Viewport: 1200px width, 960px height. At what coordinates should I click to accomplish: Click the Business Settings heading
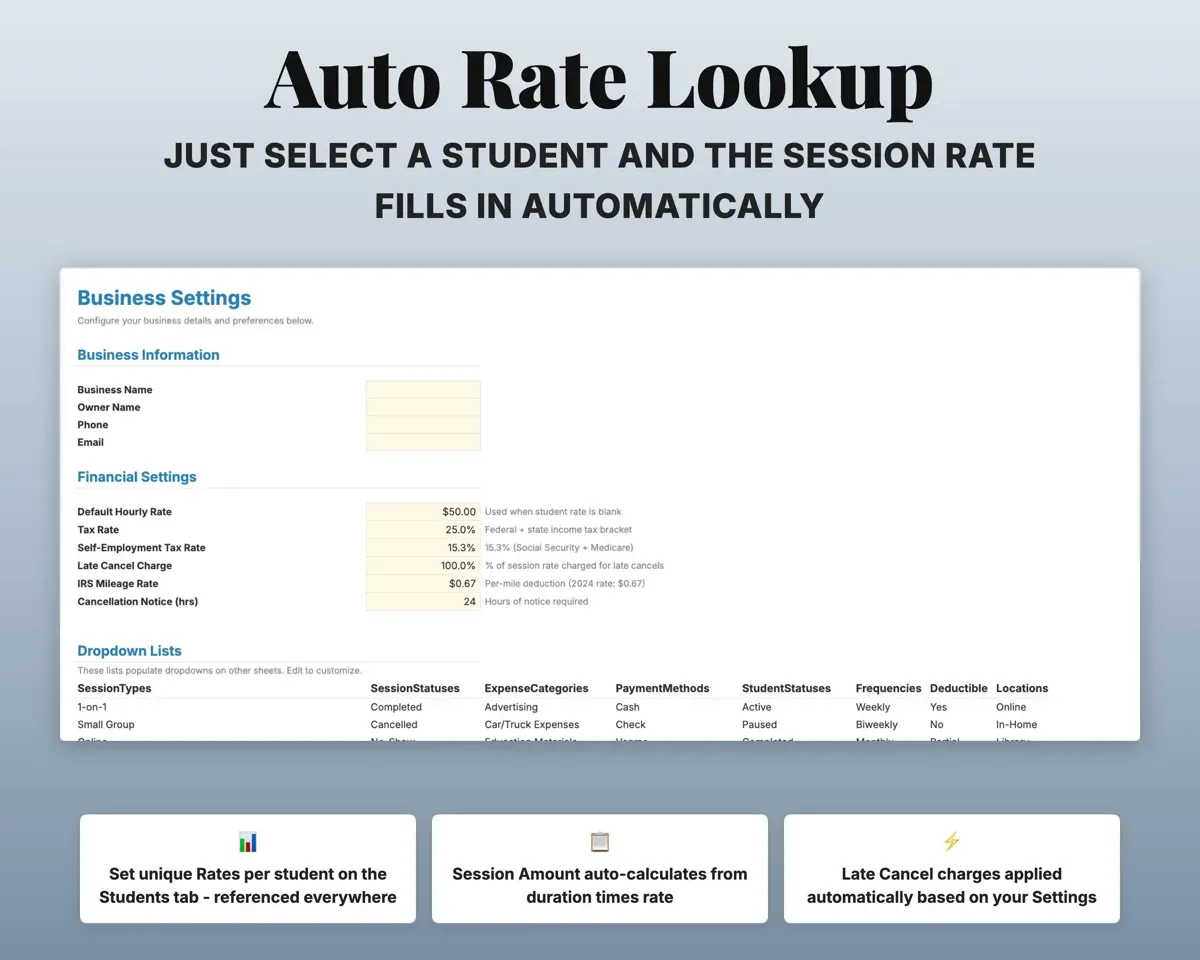(164, 298)
